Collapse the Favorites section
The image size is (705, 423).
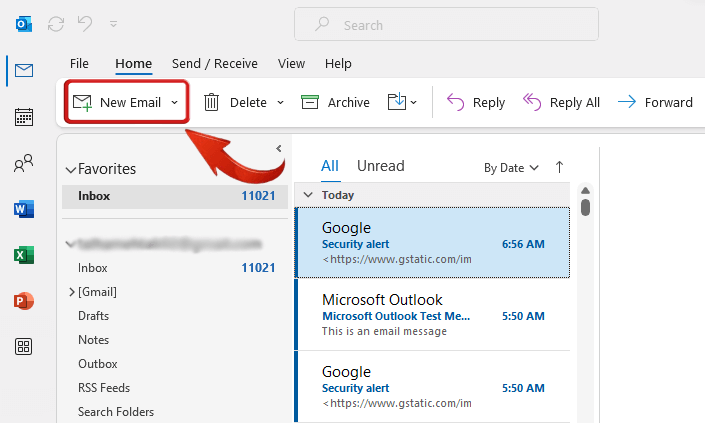(71, 170)
